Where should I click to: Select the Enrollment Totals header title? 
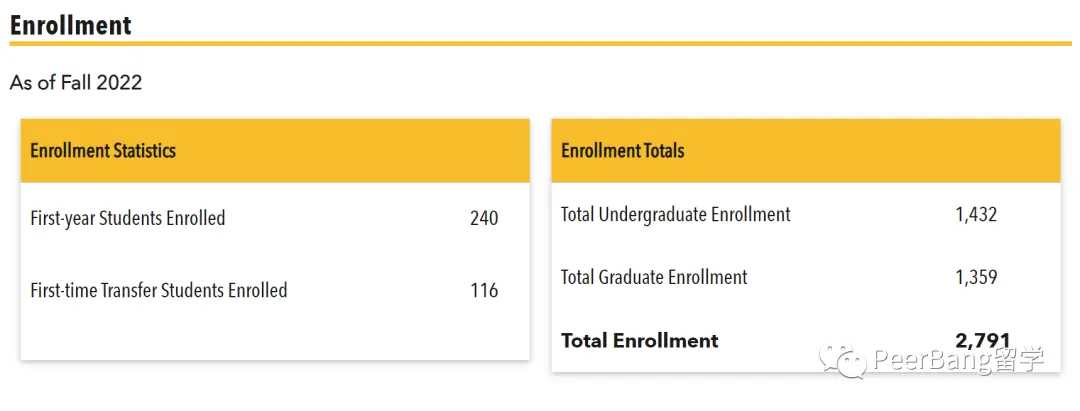tap(623, 151)
